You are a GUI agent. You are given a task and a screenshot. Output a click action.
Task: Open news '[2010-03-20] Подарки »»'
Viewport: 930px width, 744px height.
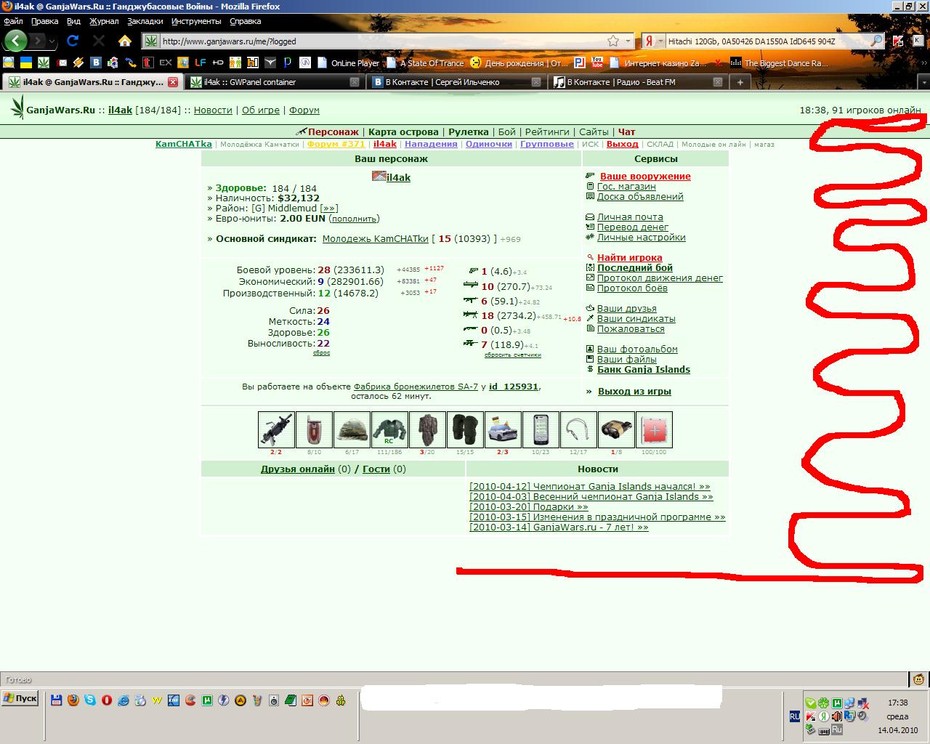[x=528, y=507]
